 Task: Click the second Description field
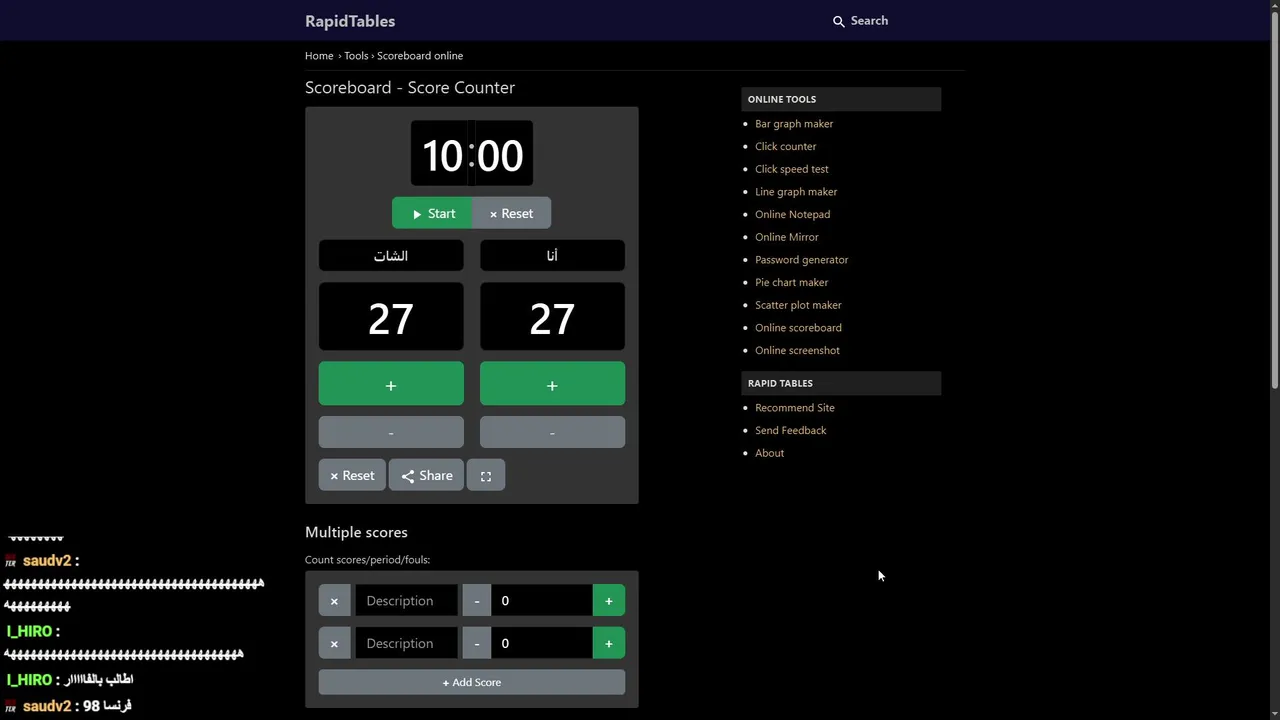pyautogui.click(x=406, y=643)
